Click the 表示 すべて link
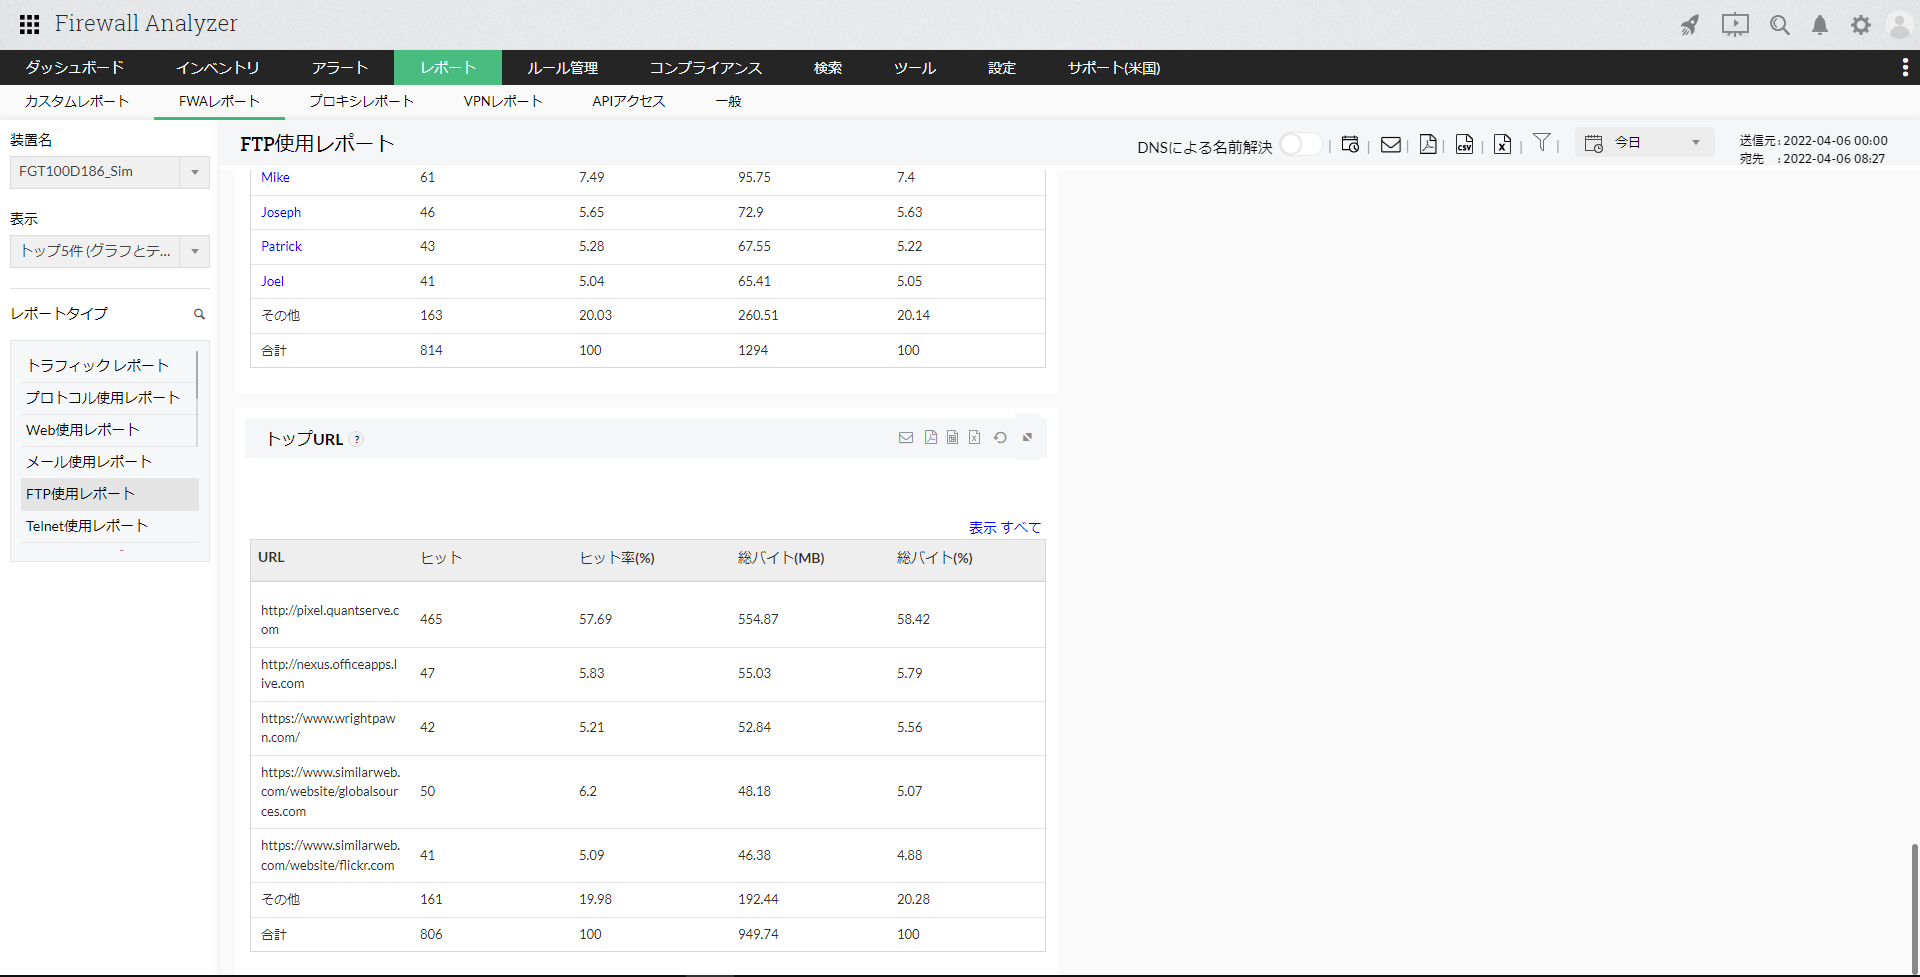This screenshot has height=977, width=1920. (1005, 528)
